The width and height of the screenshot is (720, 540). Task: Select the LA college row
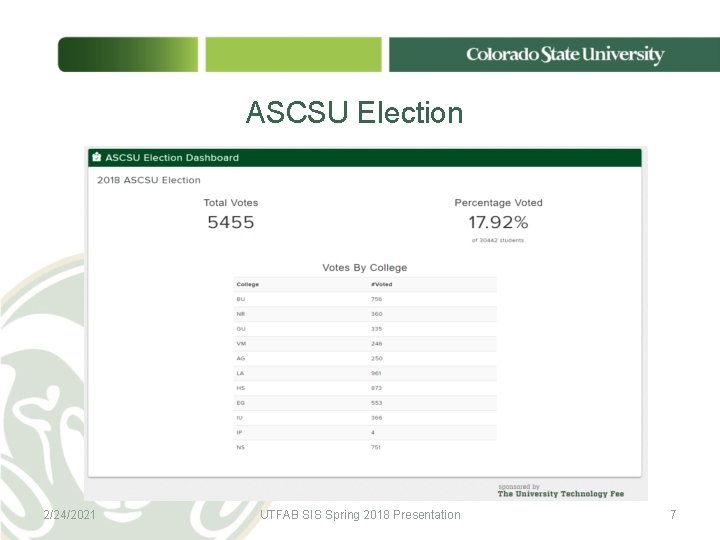coord(364,373)
